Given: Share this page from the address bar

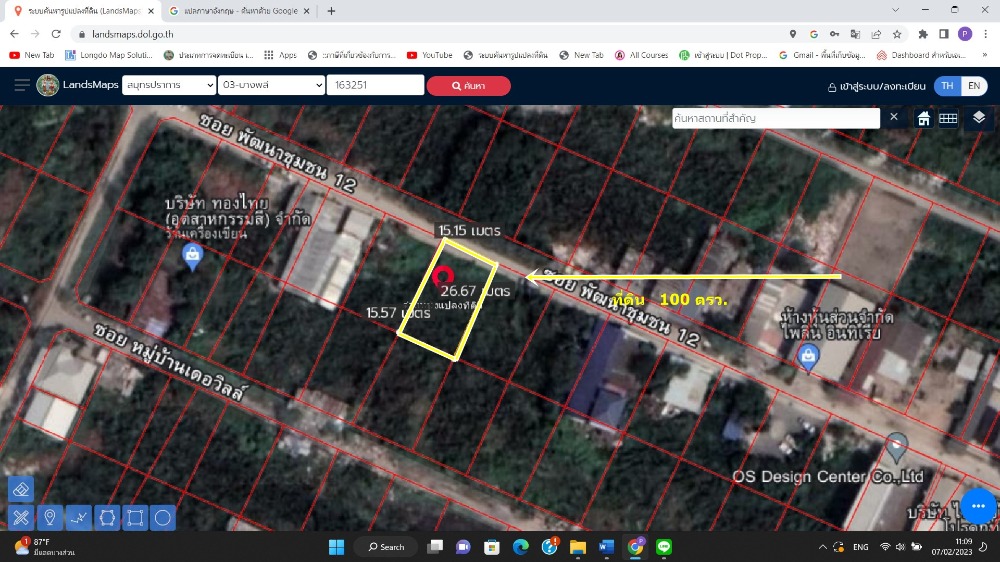Looking at the screenshot, I should [x=876, y=34].
